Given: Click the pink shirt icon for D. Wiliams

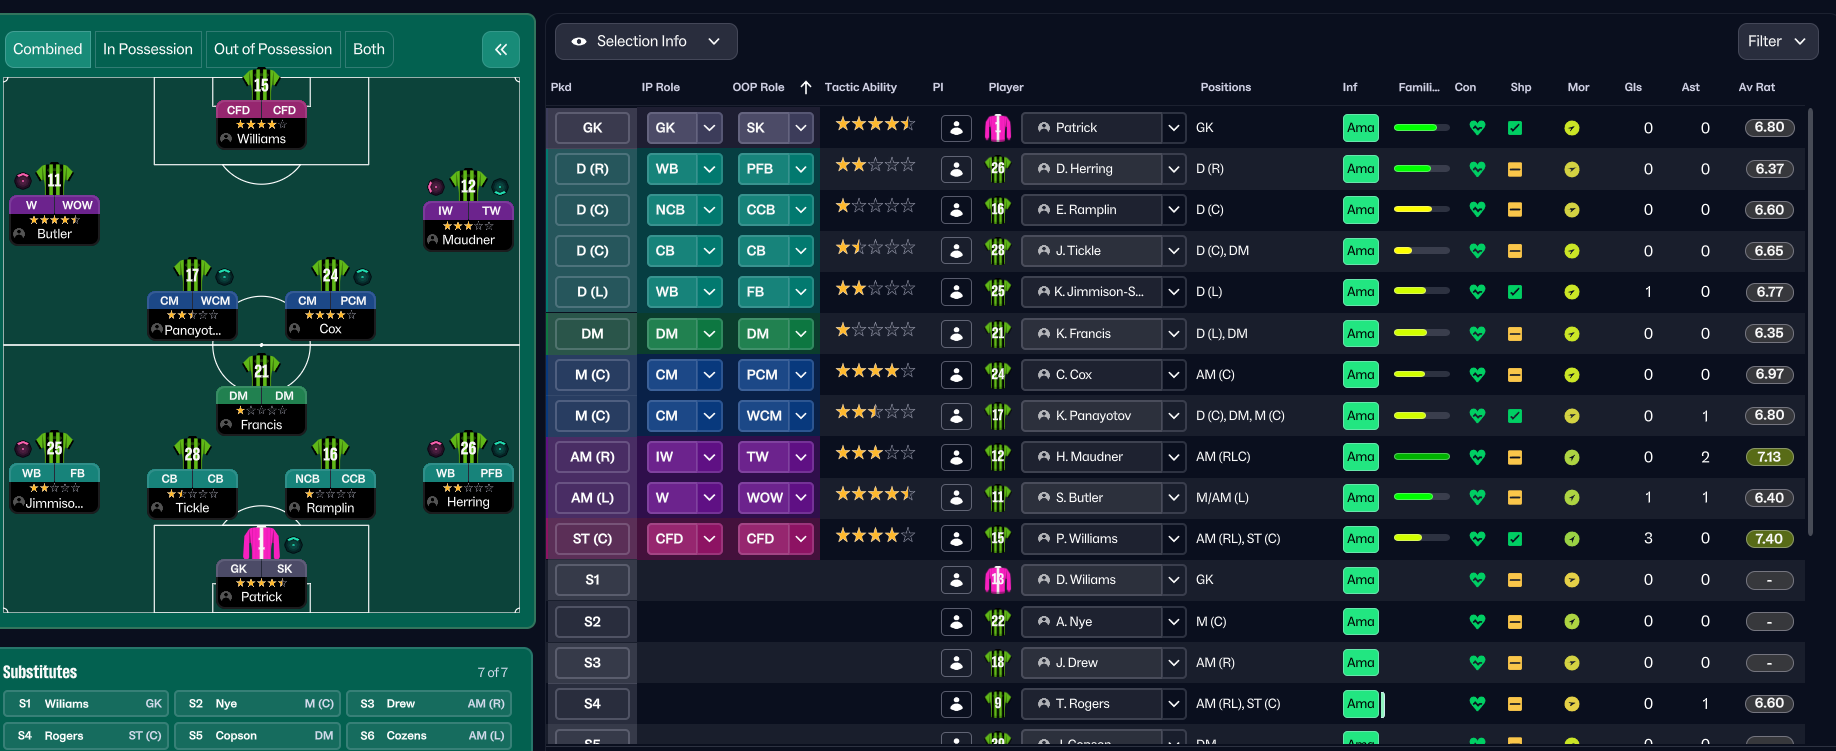Looking at the screenshot, I should [997, 580].
